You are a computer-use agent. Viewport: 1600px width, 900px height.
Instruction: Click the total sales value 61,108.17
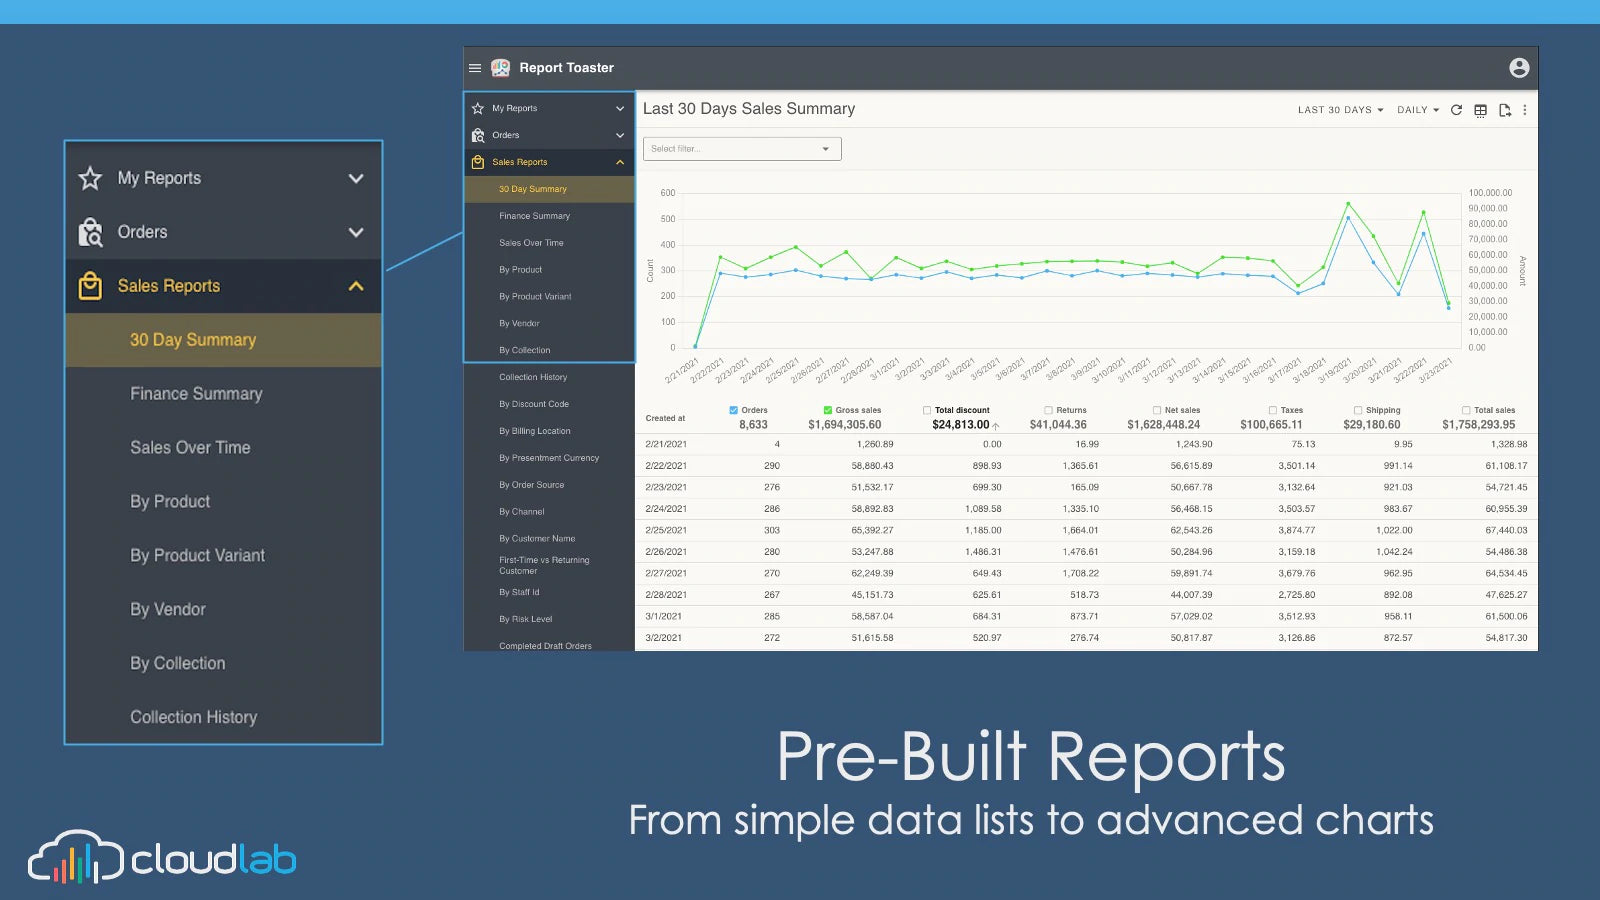click(x=1506, y=466)
